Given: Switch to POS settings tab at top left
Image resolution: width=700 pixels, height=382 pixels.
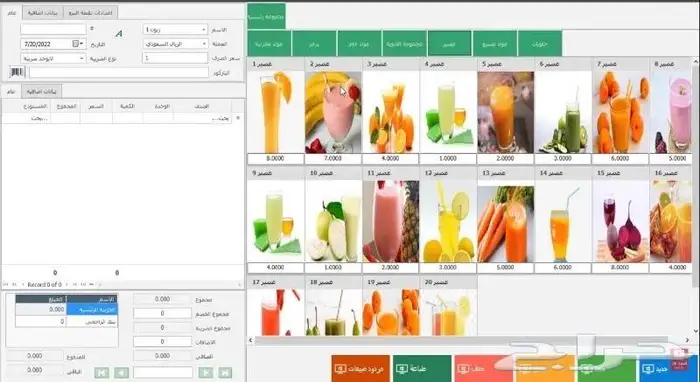Looking at the screenshot, I should click(x=90, y=13).
